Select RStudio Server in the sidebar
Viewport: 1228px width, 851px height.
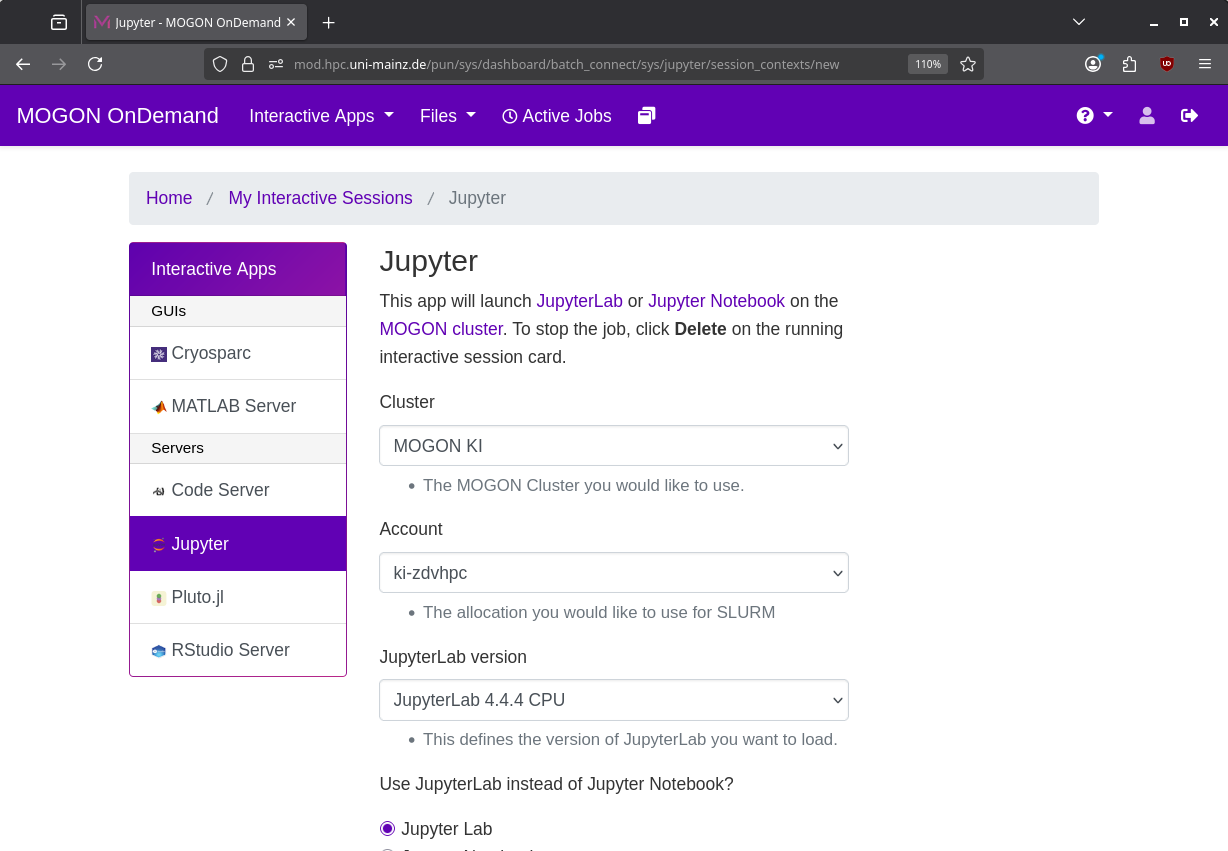click(x=238, y=650)
